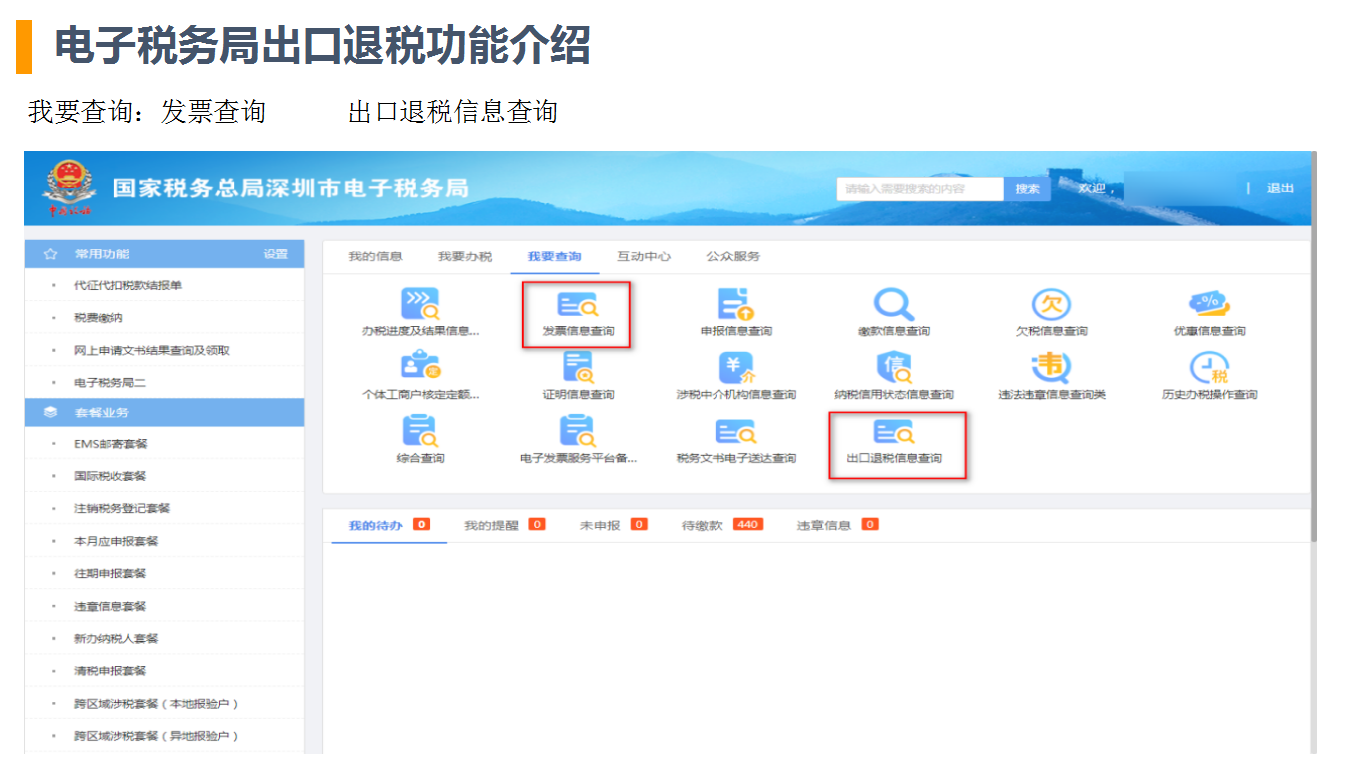This screenshot has width=1350, height=761.
Task: Open 网上申请文书结果查询及领取
Action: point(165,350)
